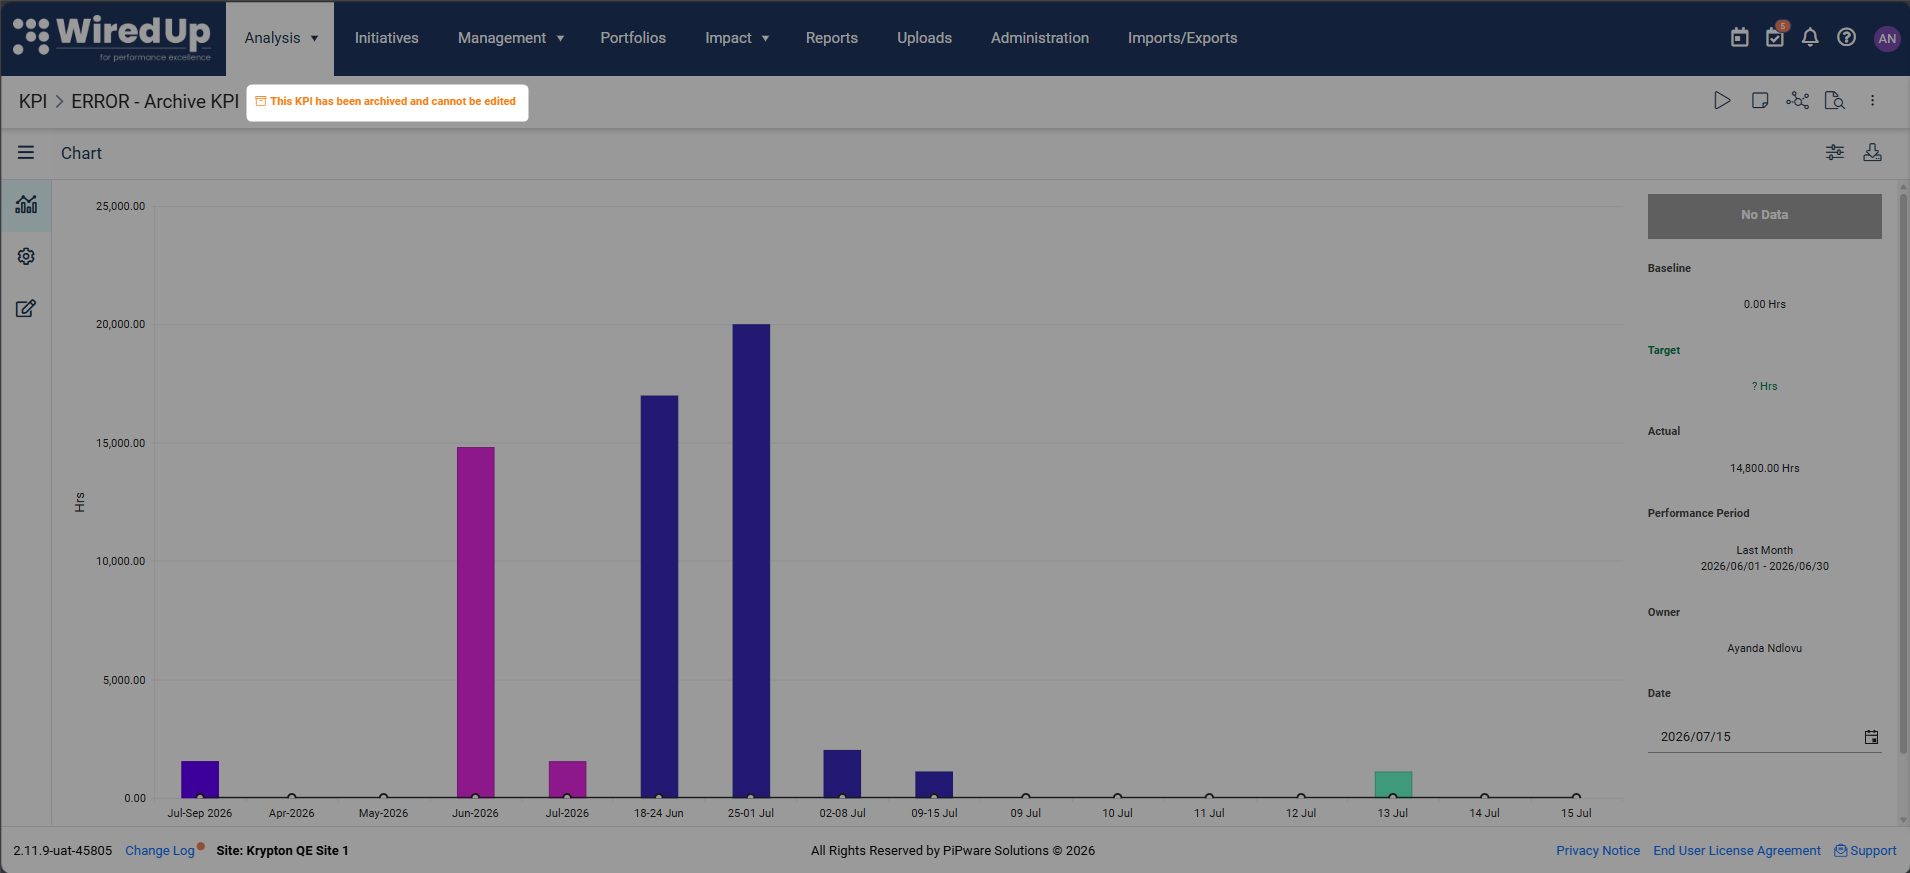
Task: Open the calendar icon in top bar
Action: click(x=1740, y=38)
